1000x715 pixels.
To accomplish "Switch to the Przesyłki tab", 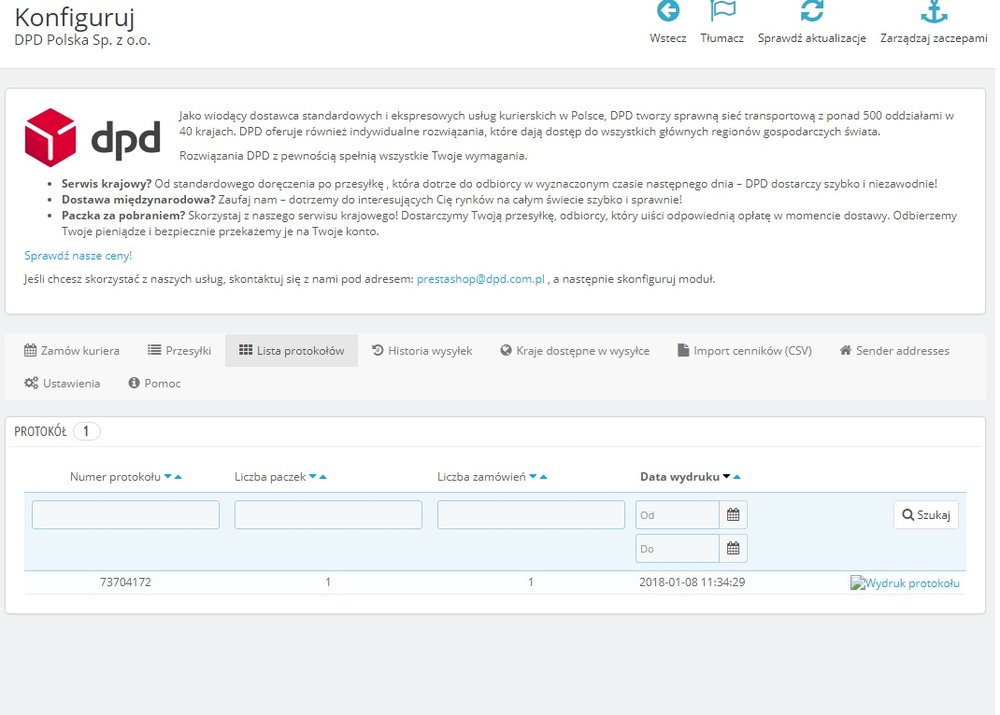I will pos(179,350).
